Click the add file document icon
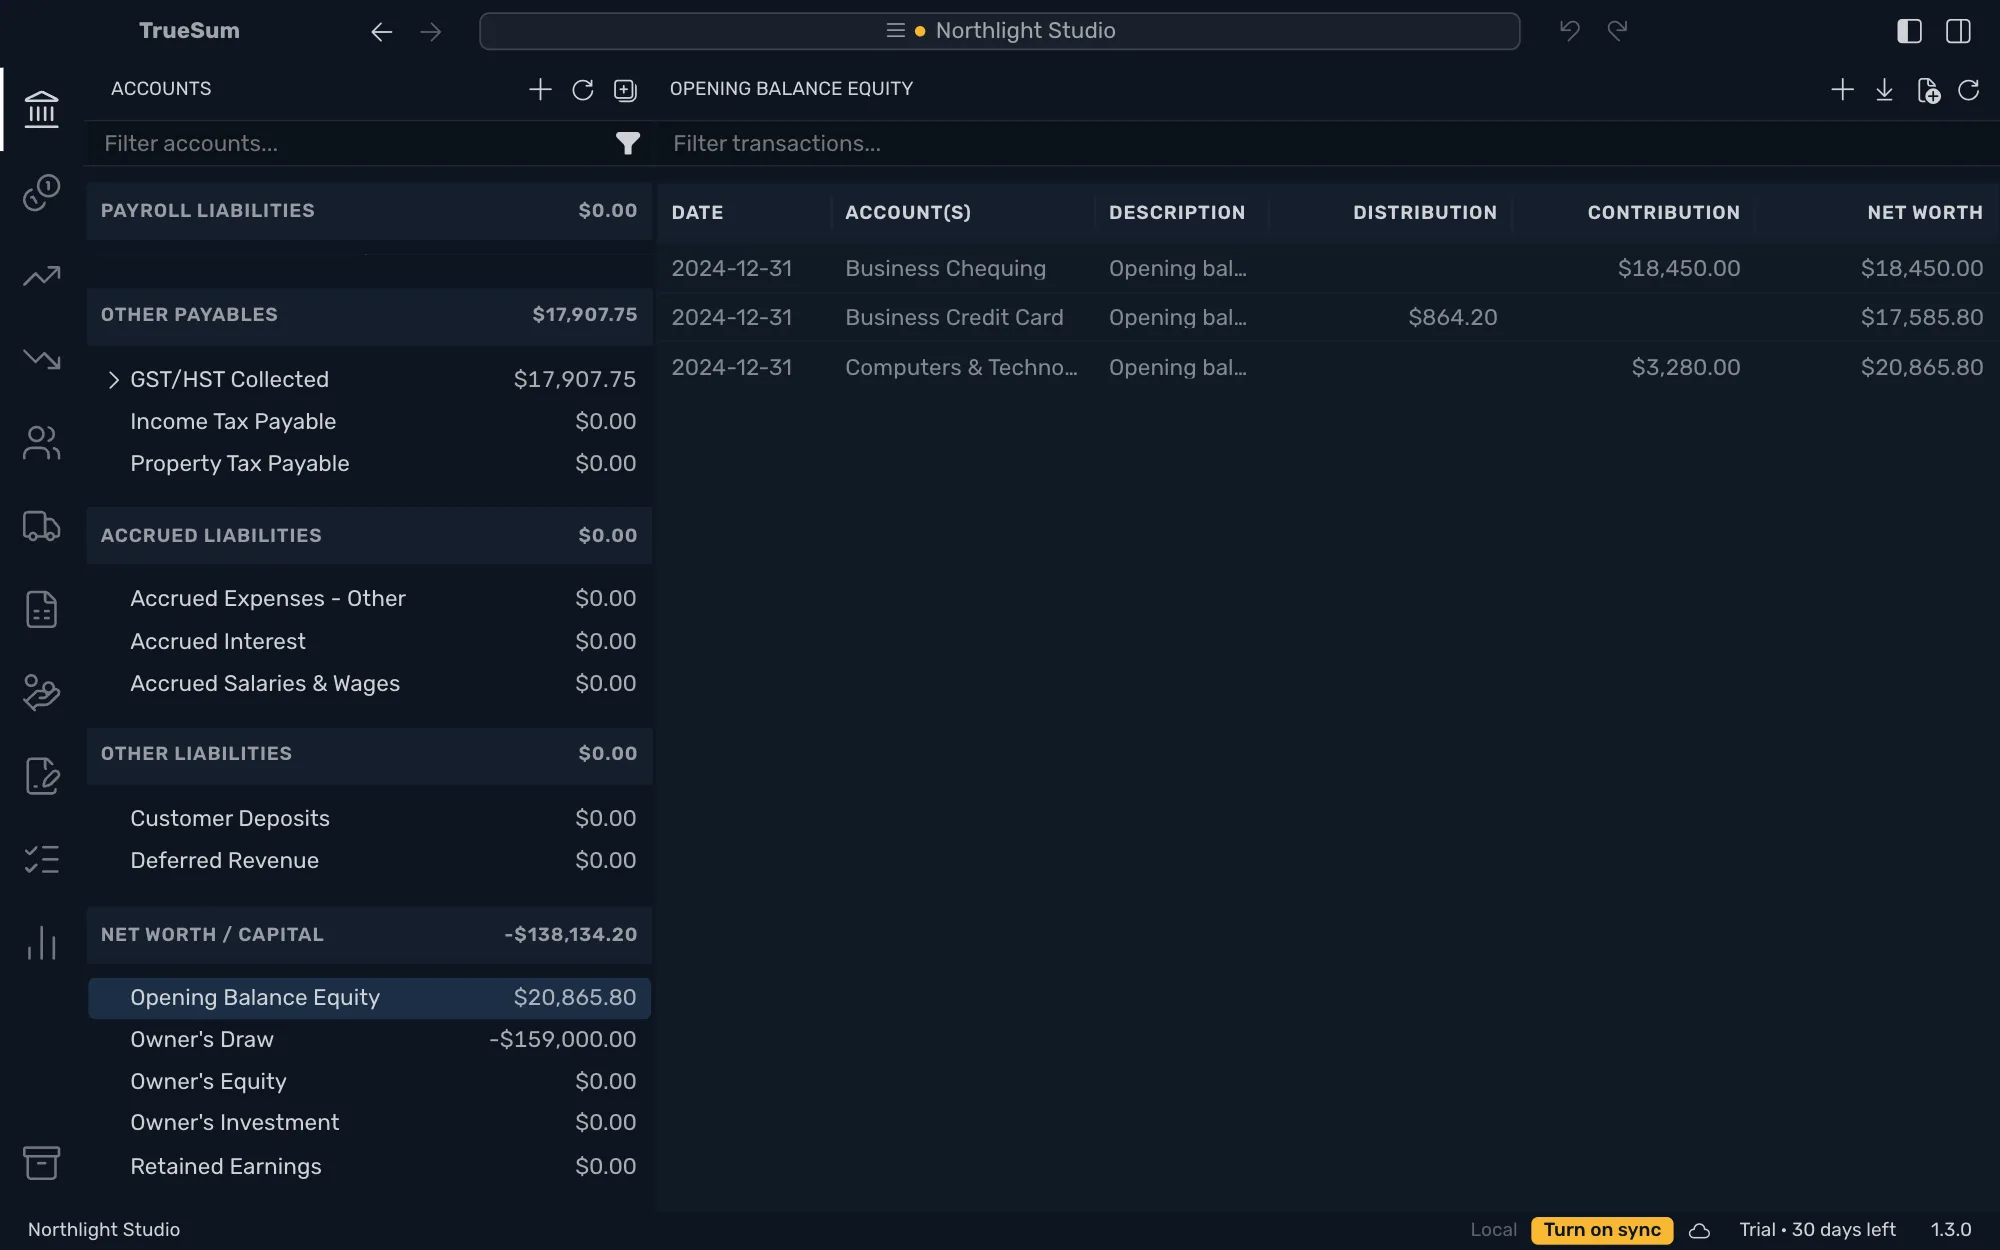This screenshot has width=2000, height=1250. tap(1928, 90)
